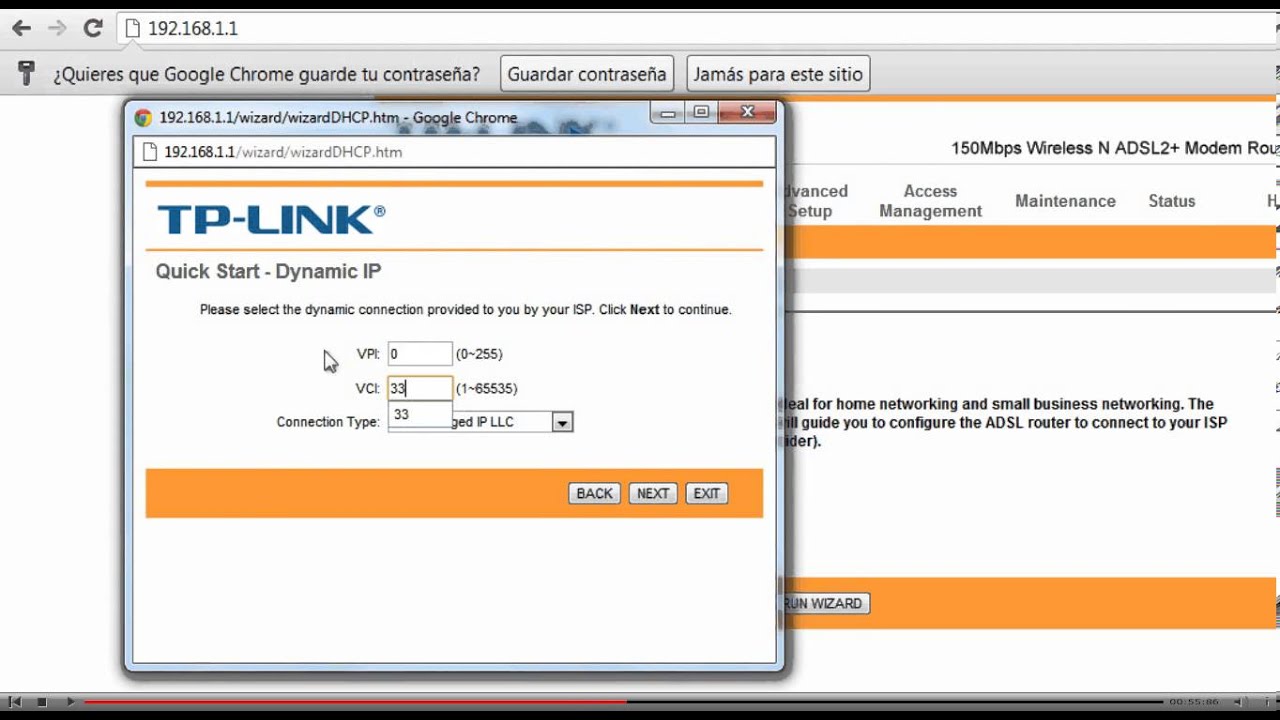Click the VPI range hint (0~255)

point(479,354)
